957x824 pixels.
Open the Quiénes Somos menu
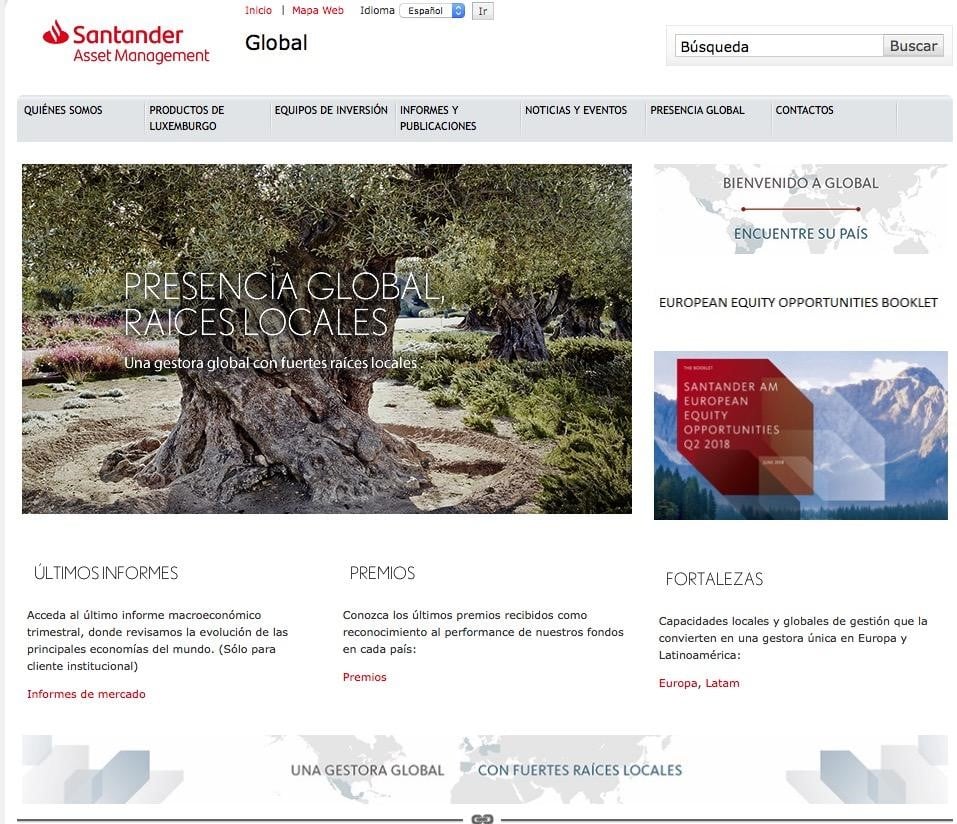click(63, 110)
